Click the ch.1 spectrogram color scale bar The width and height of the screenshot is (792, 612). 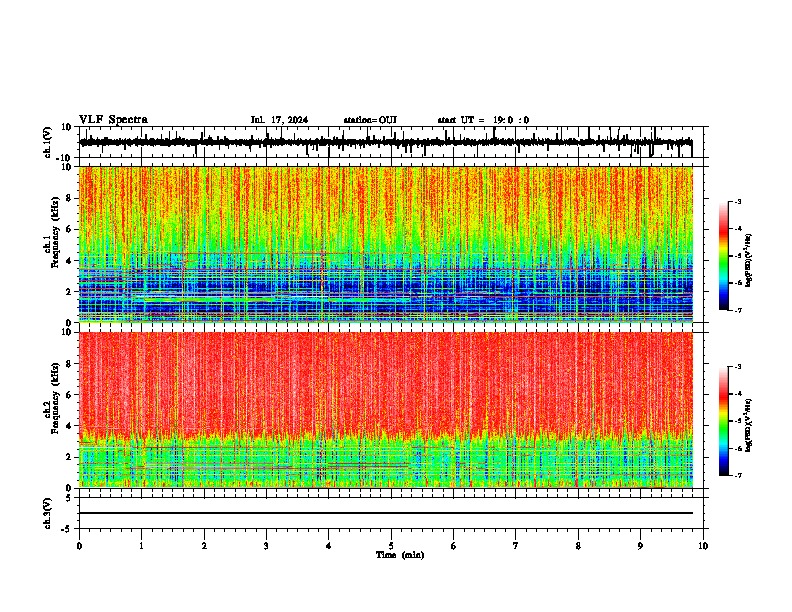724,256
